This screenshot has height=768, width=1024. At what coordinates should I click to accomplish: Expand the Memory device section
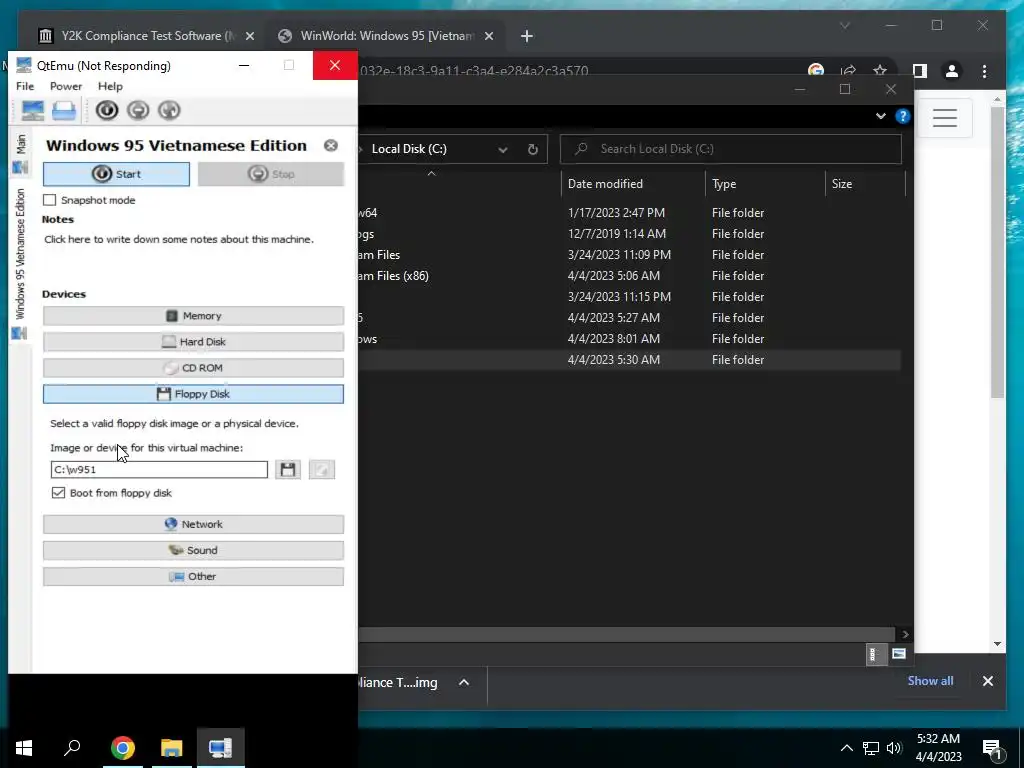pyautogui.click(x=193, y=316)
